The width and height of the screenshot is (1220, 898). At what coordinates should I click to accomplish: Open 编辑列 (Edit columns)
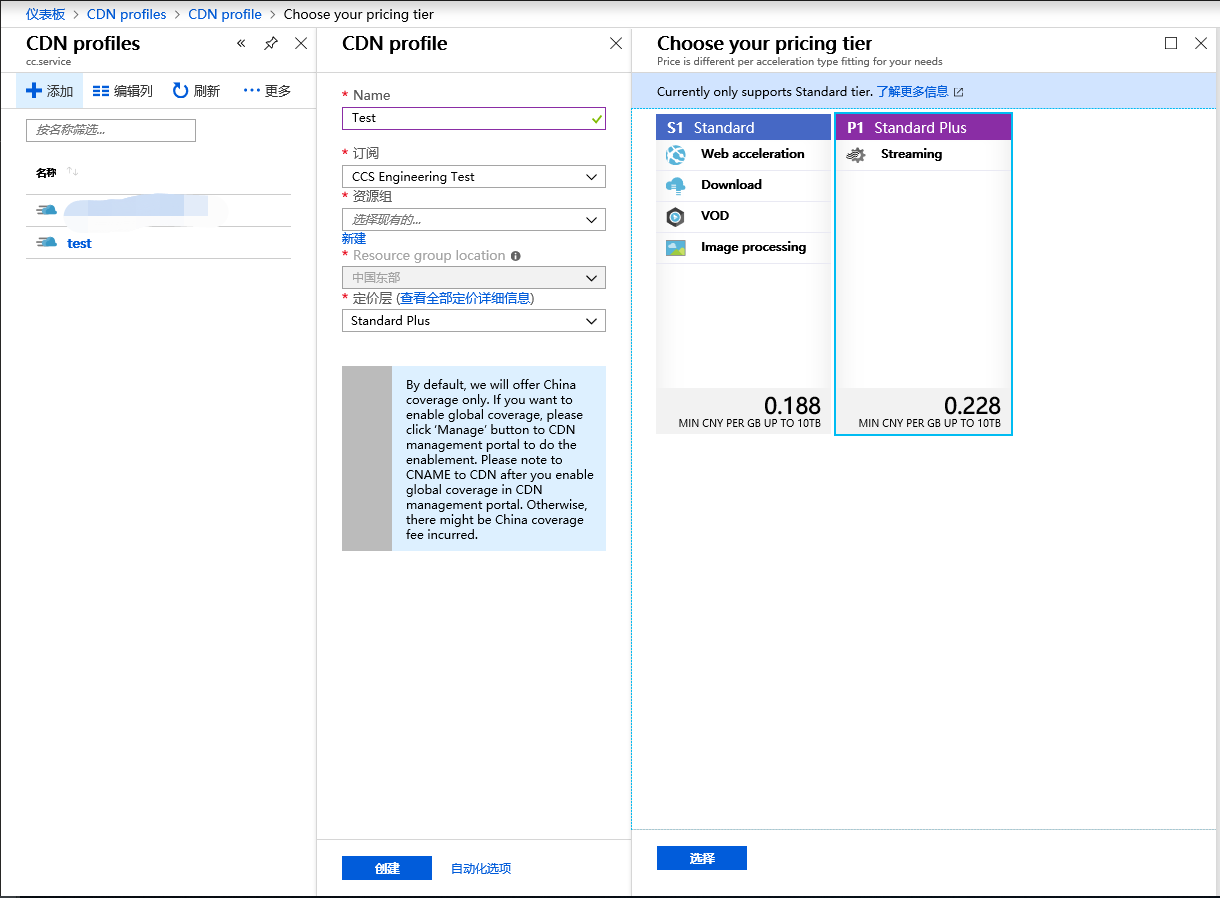pos(123,91)
